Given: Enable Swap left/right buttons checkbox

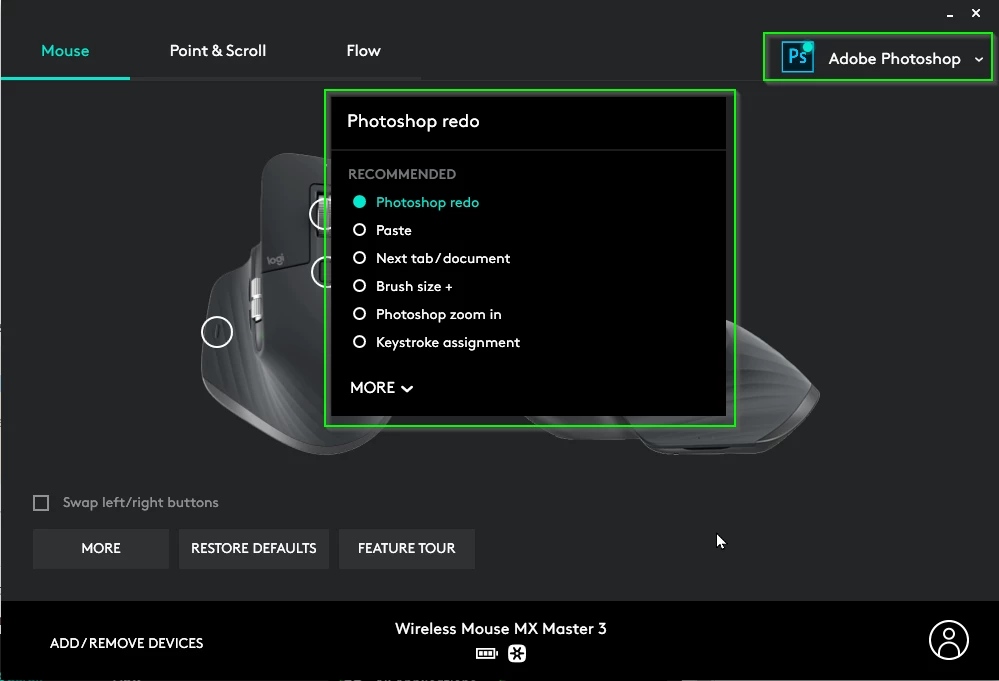Looking at the screenshot, I should point(41,503).
